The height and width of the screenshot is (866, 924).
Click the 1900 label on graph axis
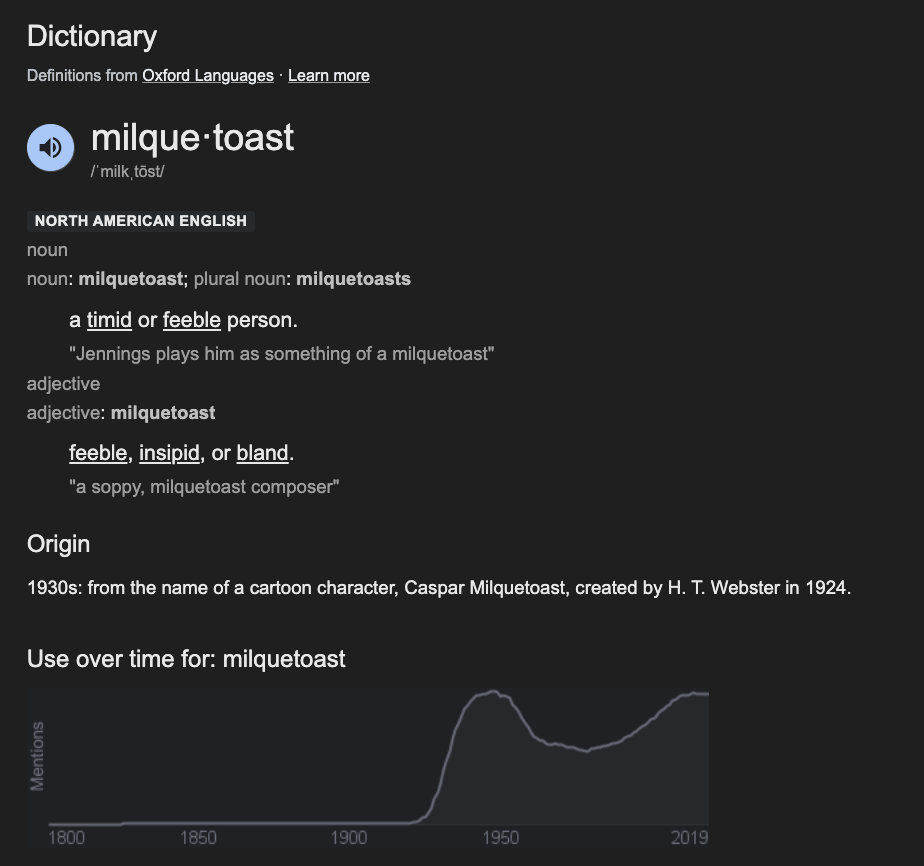click(x=349, y=838)
